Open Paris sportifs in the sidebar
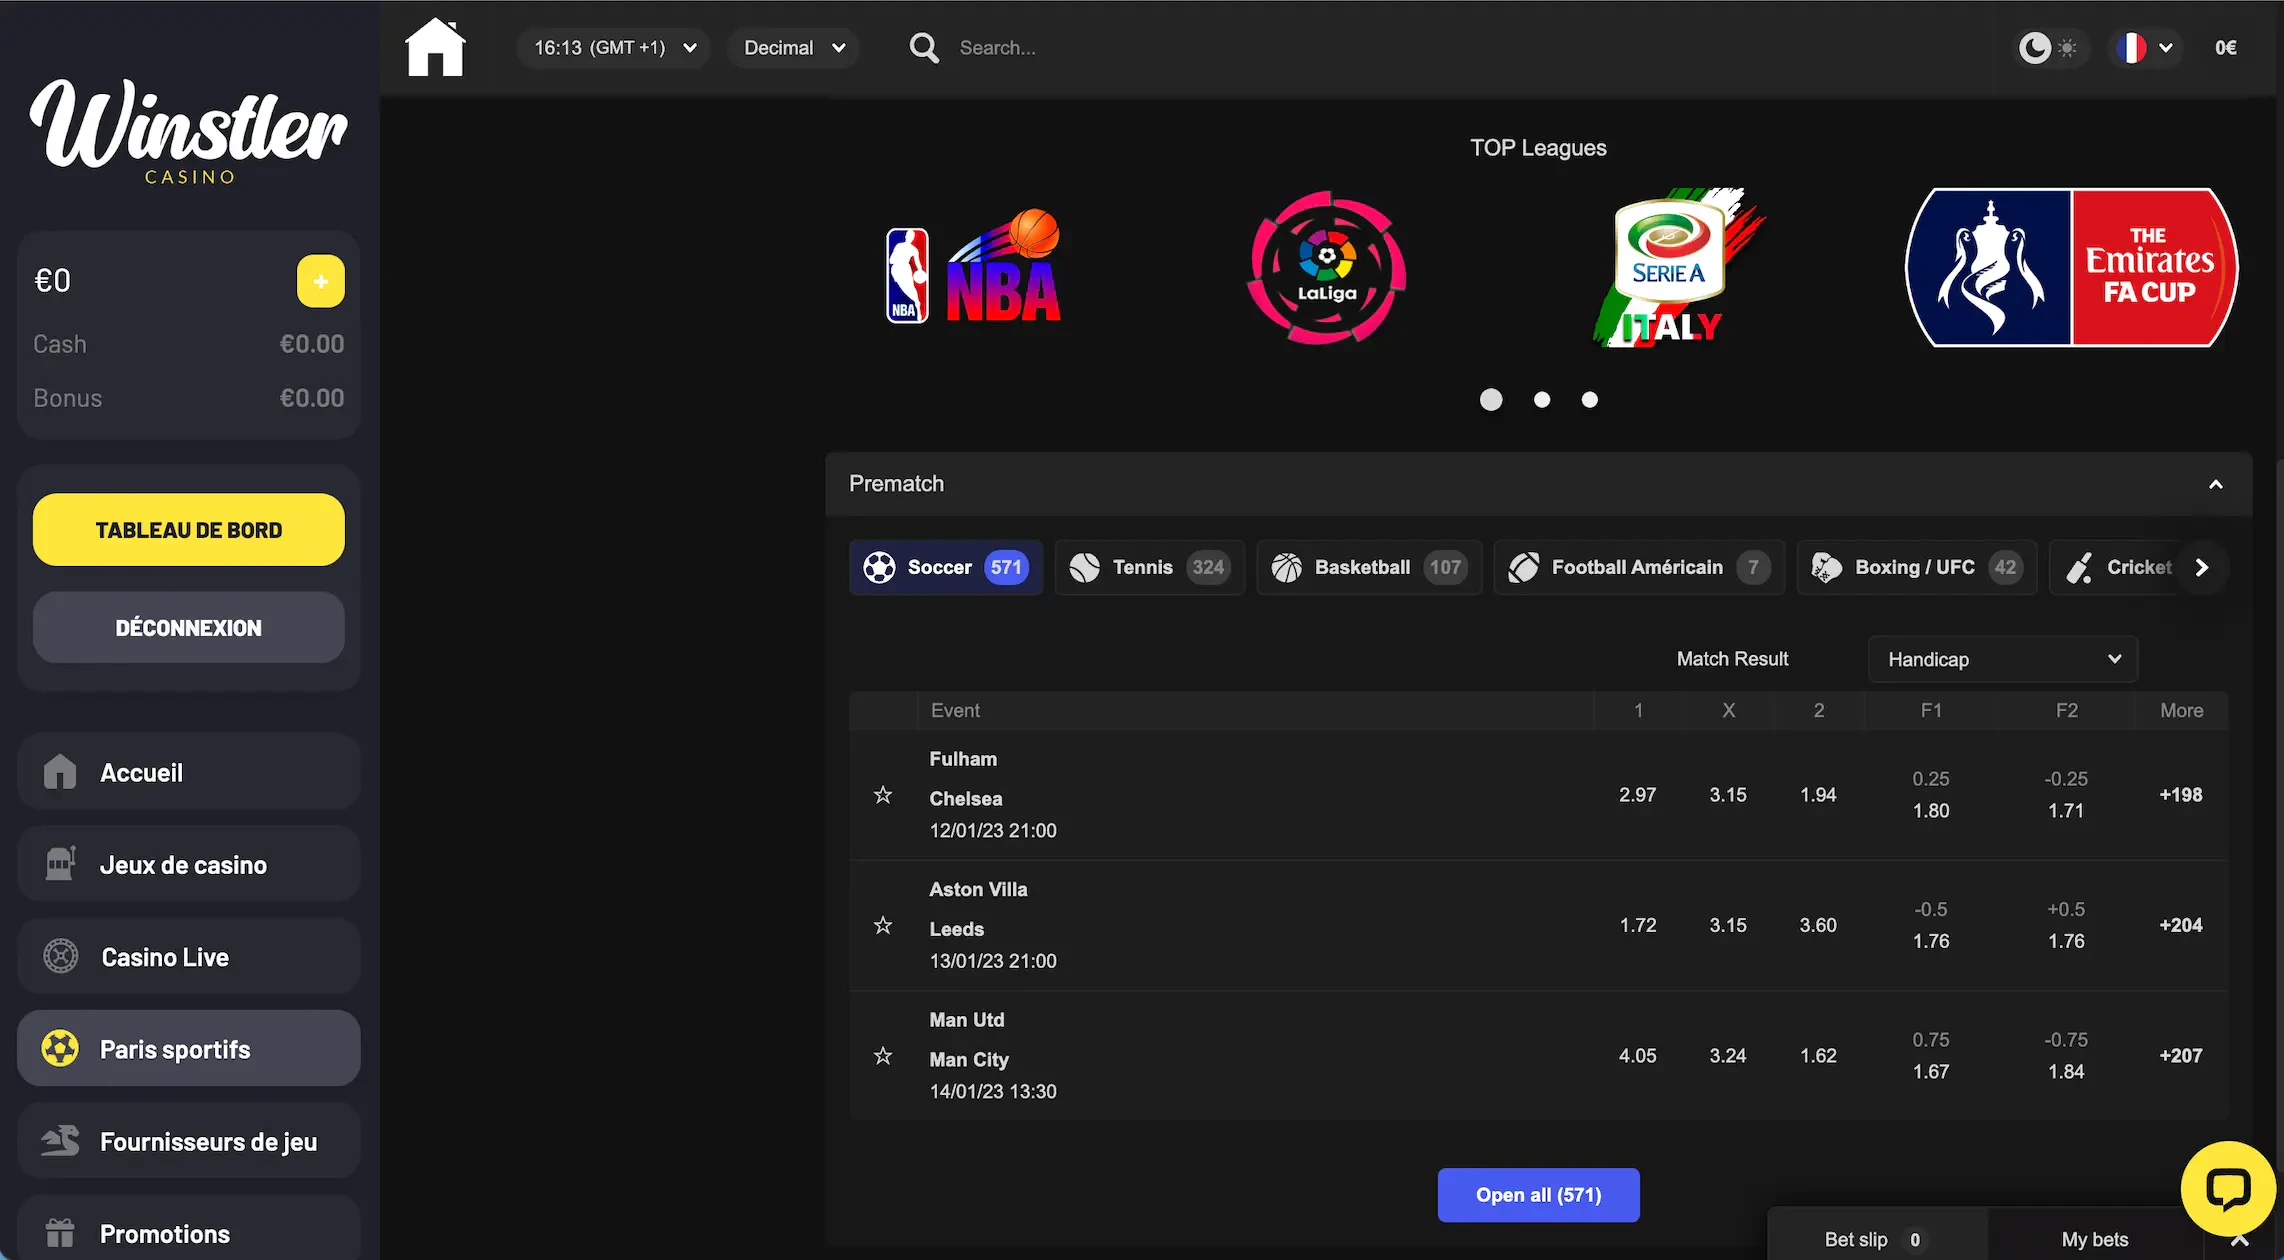This screenshot has height=1260, width=2284. (189, 1048)
